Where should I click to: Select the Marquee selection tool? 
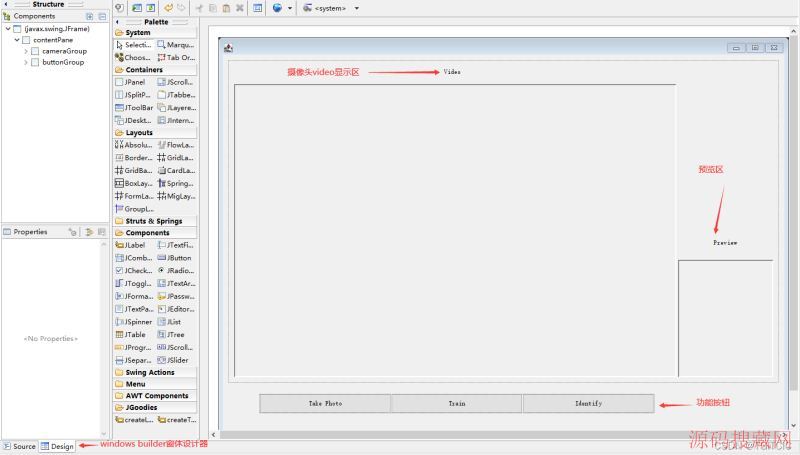pyautogui.click(x=176, y=45)
